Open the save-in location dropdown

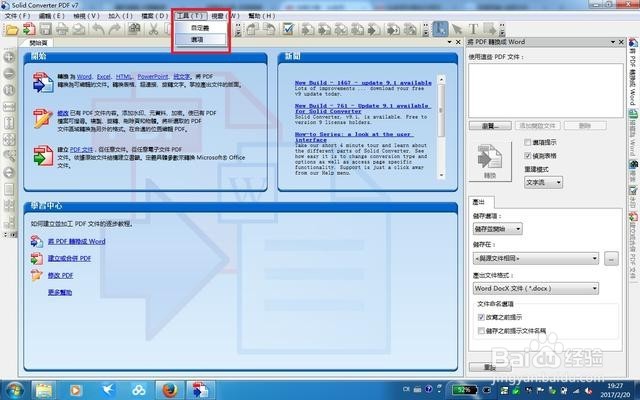pyautogui.click(x=536, y=258)
